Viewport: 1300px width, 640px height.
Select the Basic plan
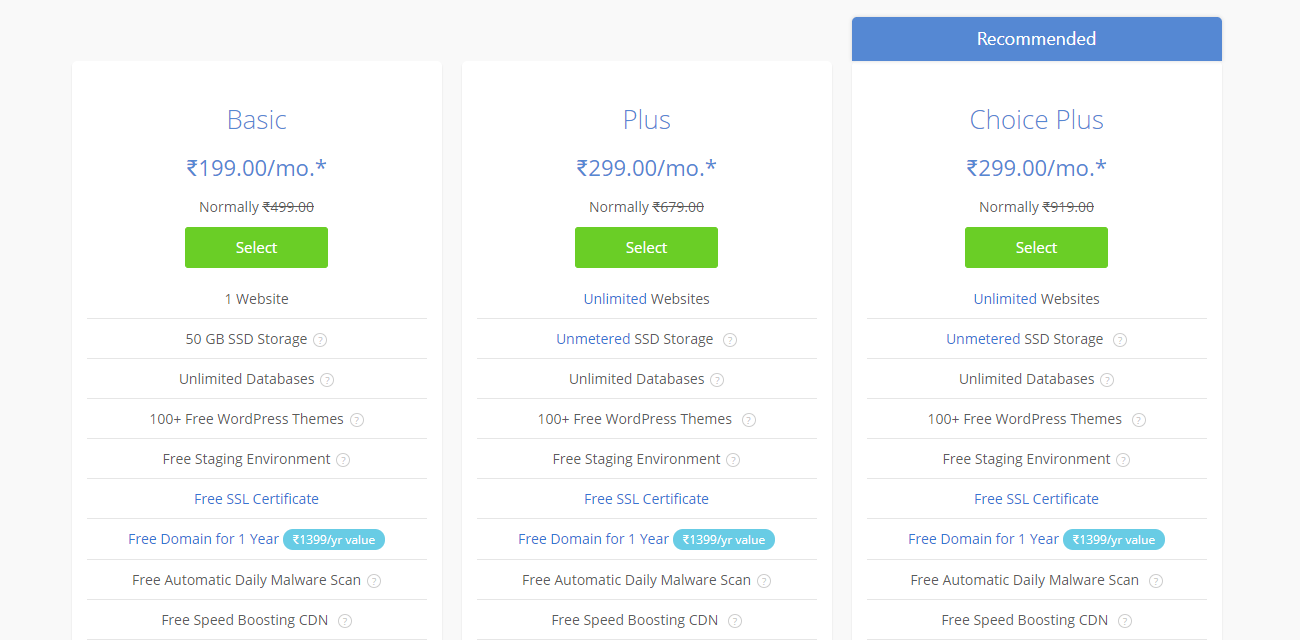256,247
